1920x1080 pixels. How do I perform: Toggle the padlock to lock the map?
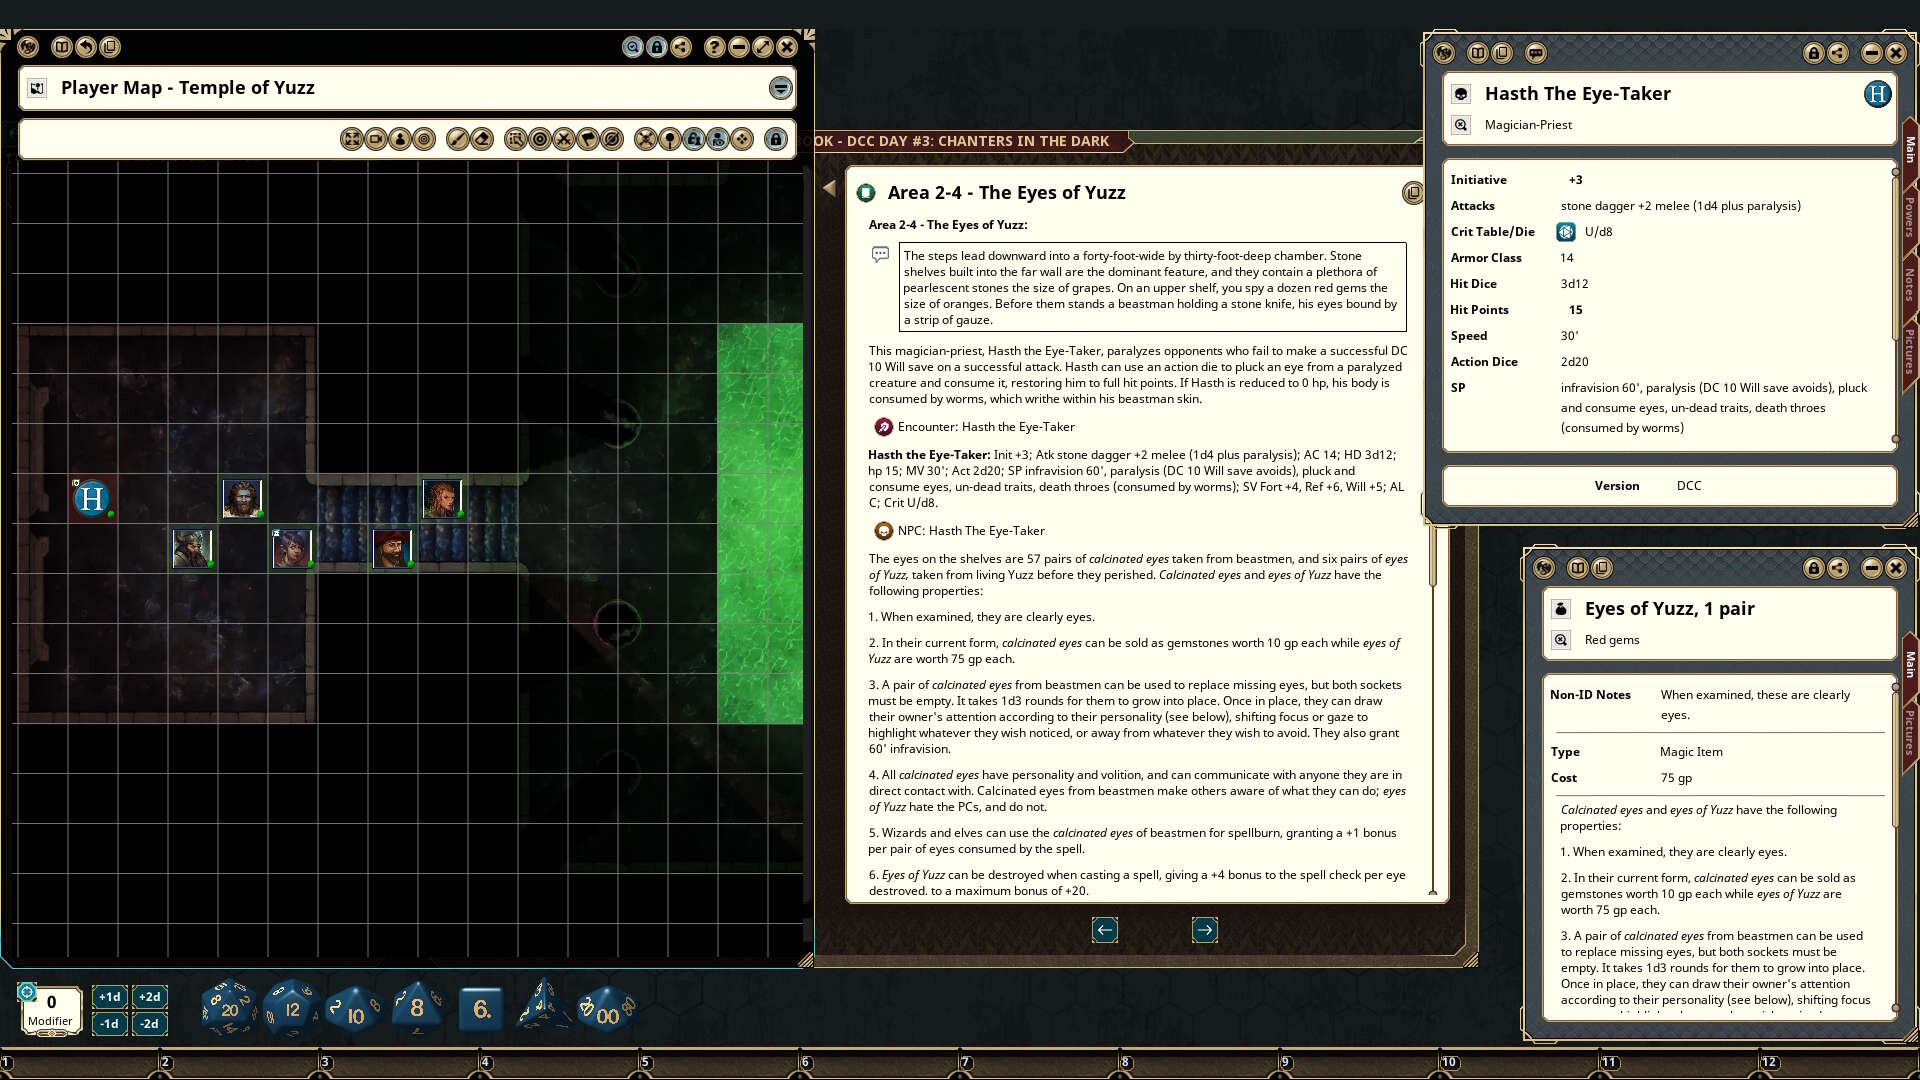[x=776, y=140]
